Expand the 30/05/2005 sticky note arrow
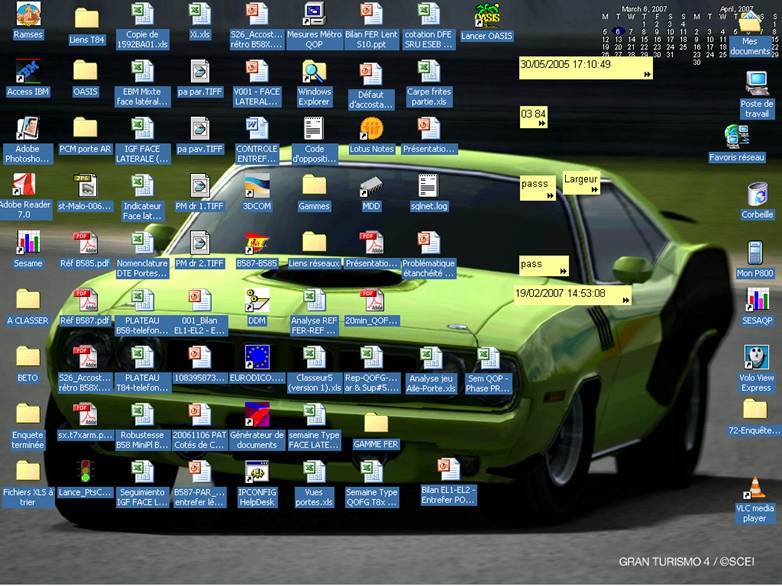Image resolution: width=782 pixels, height=586 pixels. click(x=647, y=74)
